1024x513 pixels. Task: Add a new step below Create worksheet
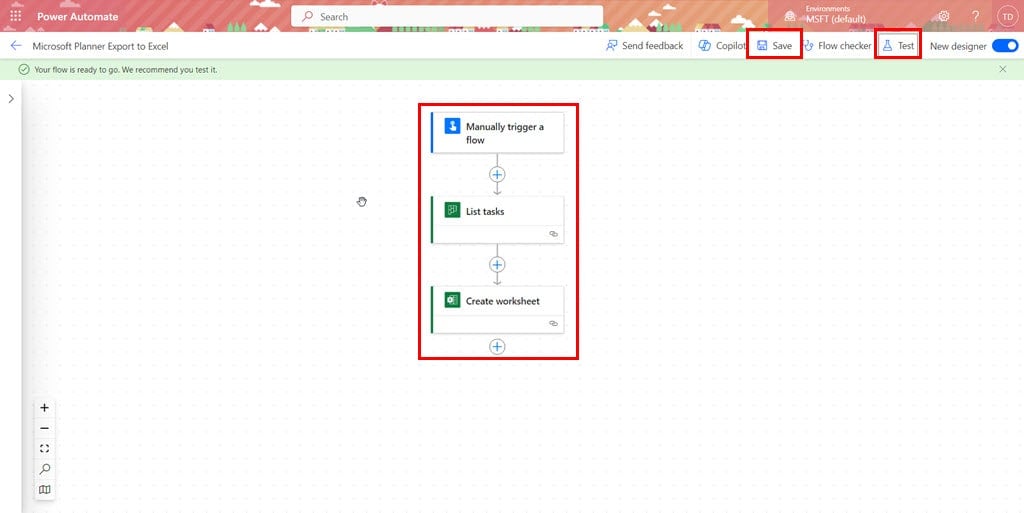497,347
